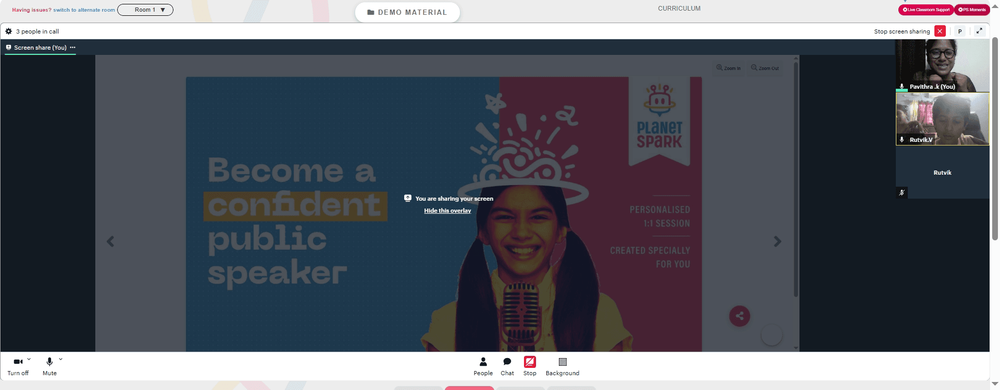The image size is (1000, 390).
Task: Zoom In on the shared slide
Action: click(x=728, y=68)
